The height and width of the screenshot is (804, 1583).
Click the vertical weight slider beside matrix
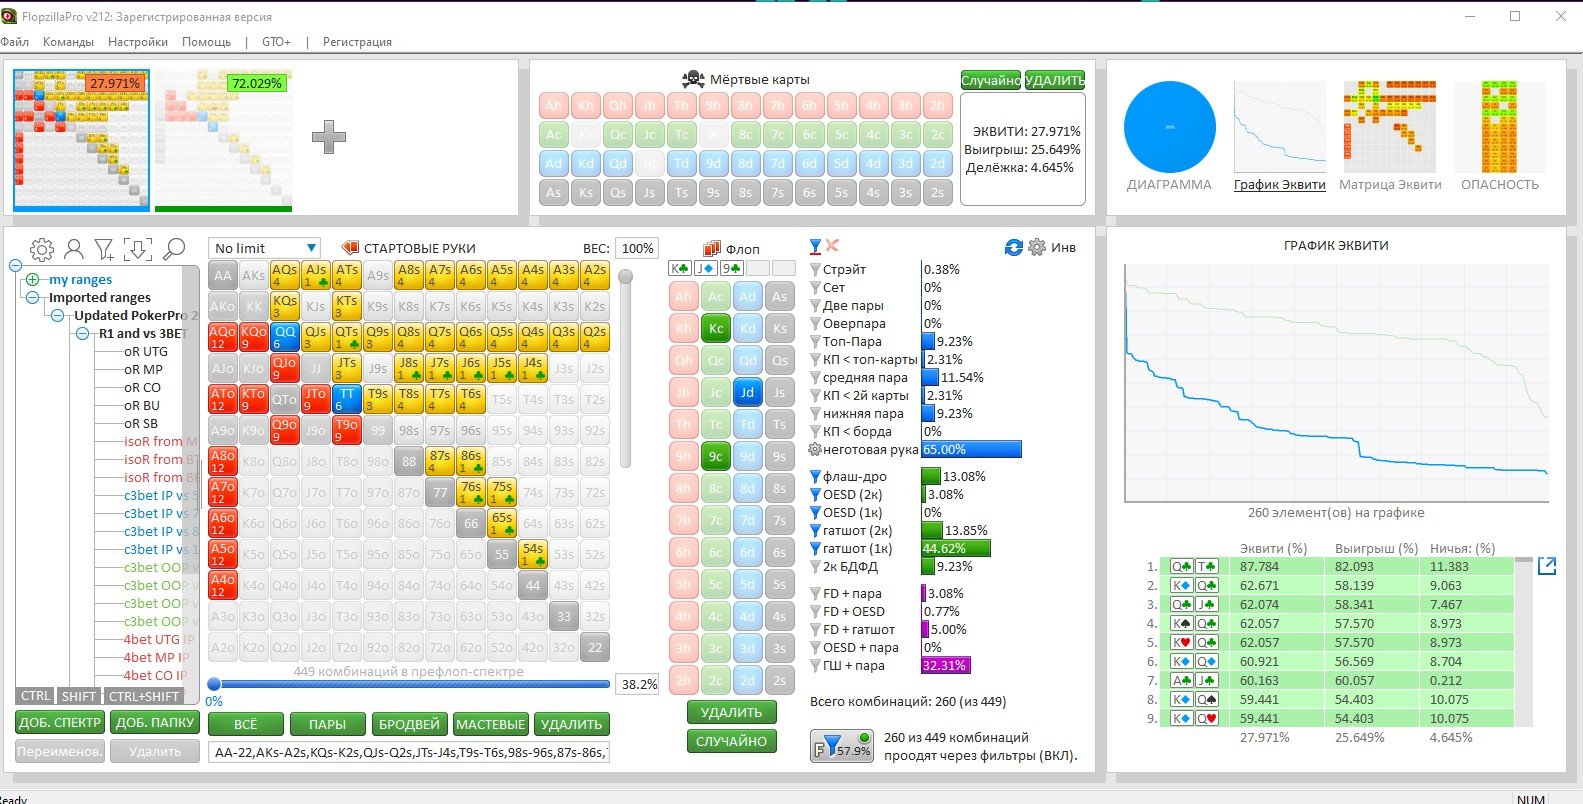(626, 368)
